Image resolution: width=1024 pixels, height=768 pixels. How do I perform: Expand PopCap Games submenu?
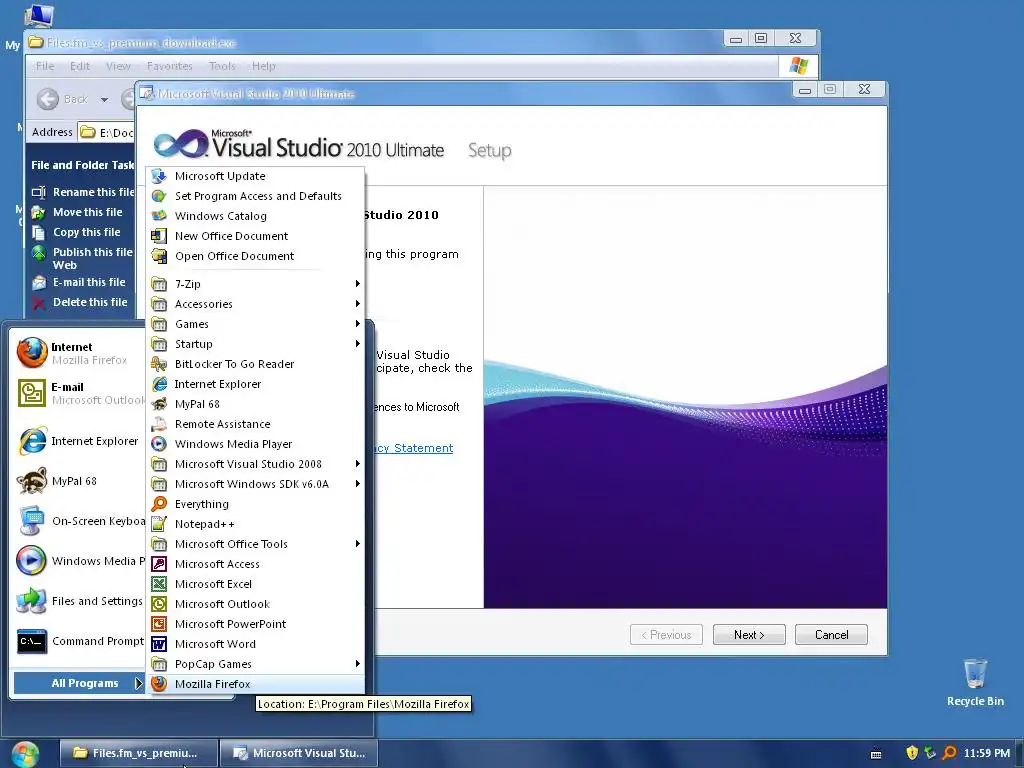[255, 664]
